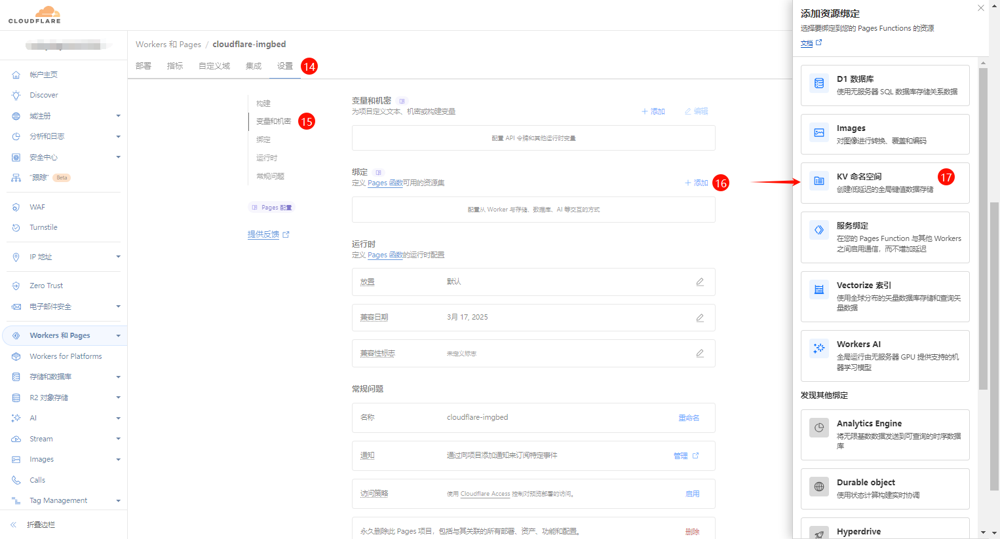Close the 添加资源绑定 panel

coord(980,8)
